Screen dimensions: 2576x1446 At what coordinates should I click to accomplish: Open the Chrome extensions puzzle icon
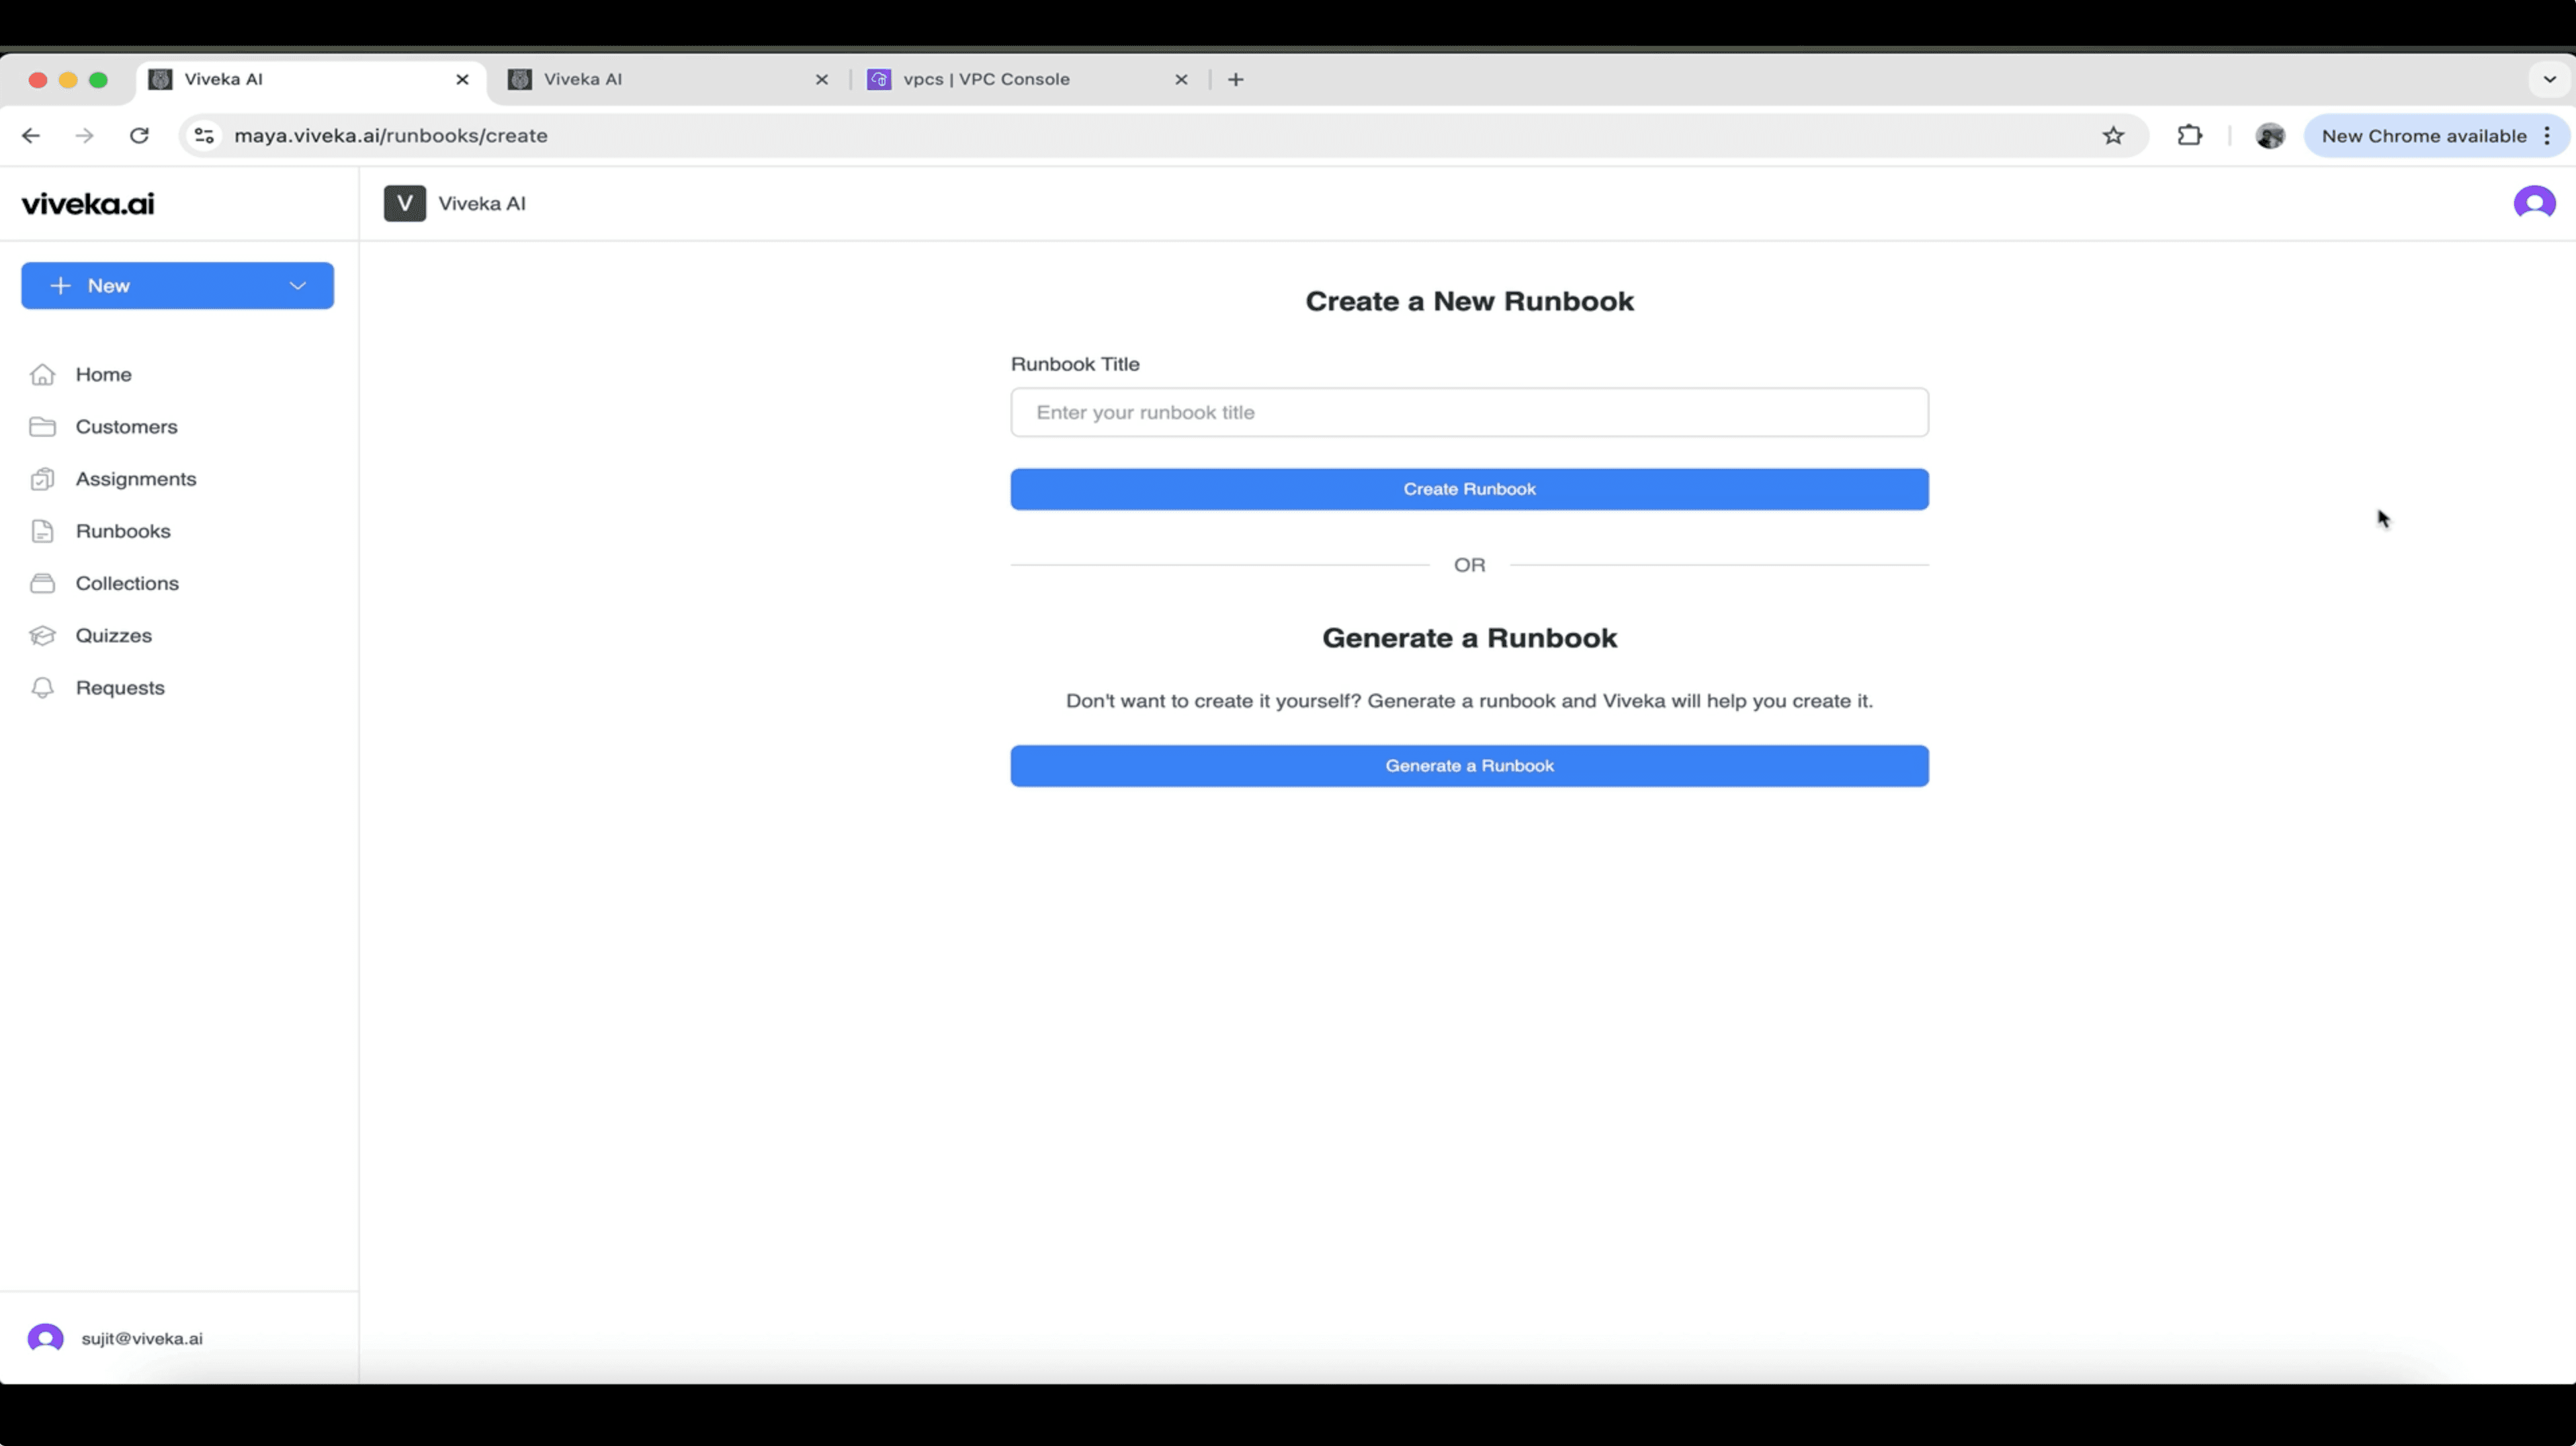click(x=2190, y=136)
